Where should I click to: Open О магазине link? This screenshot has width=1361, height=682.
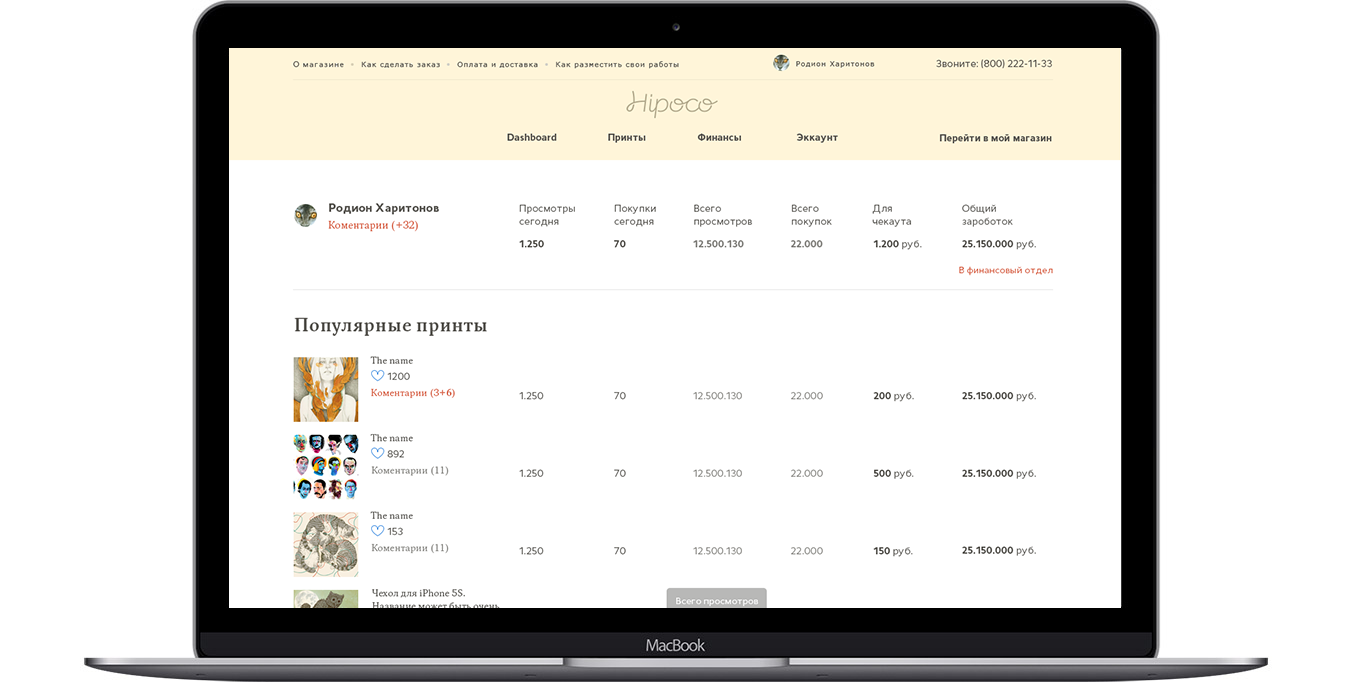click(x=318, y=64)
